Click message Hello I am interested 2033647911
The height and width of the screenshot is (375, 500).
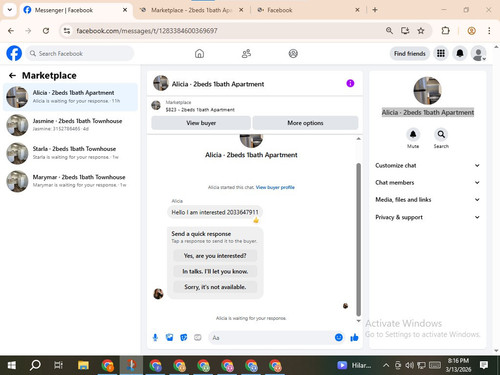[x=215, y=212]
